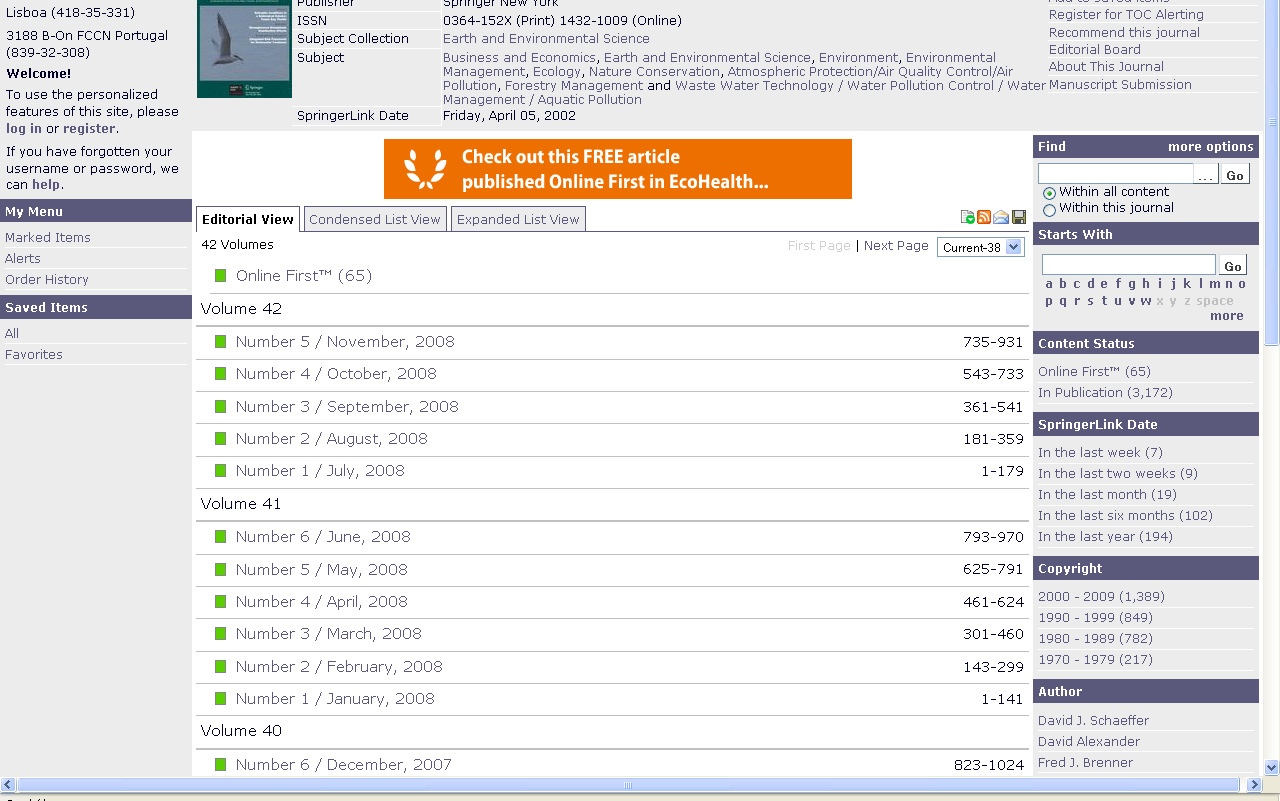Select the Within all content radio button

[1049, 193]
